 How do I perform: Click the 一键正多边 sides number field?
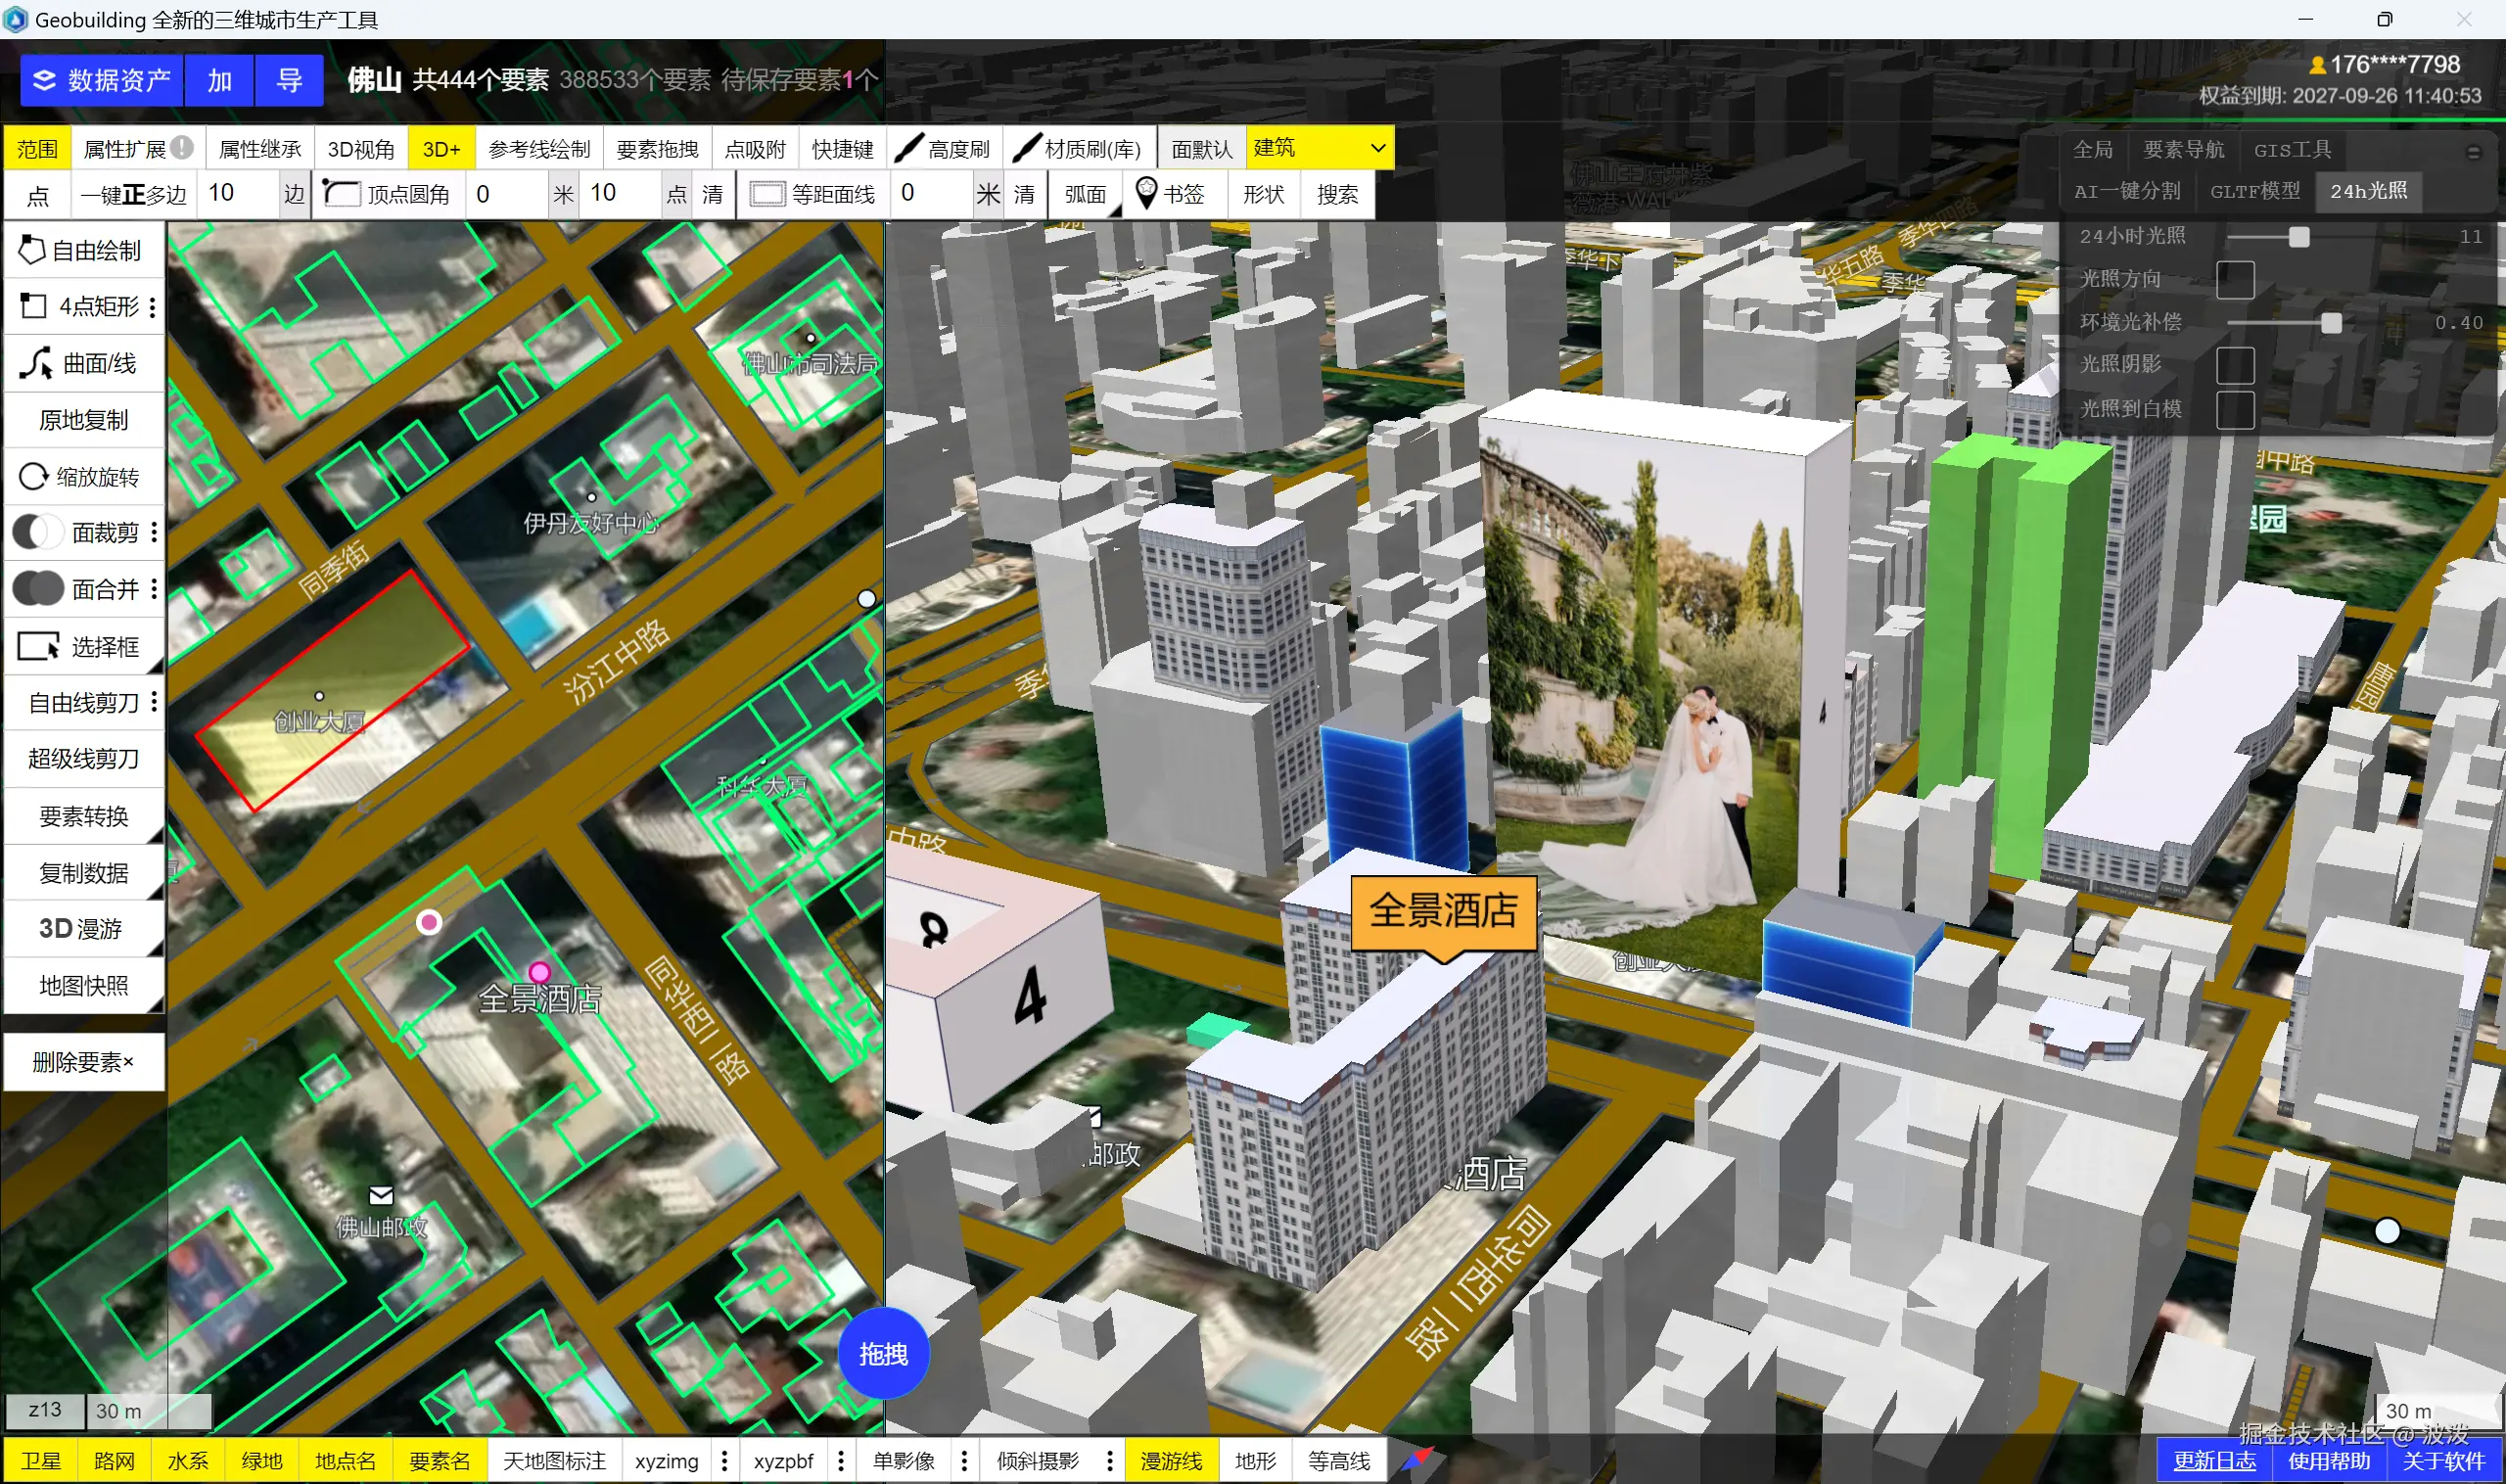(x=238, y=194)
